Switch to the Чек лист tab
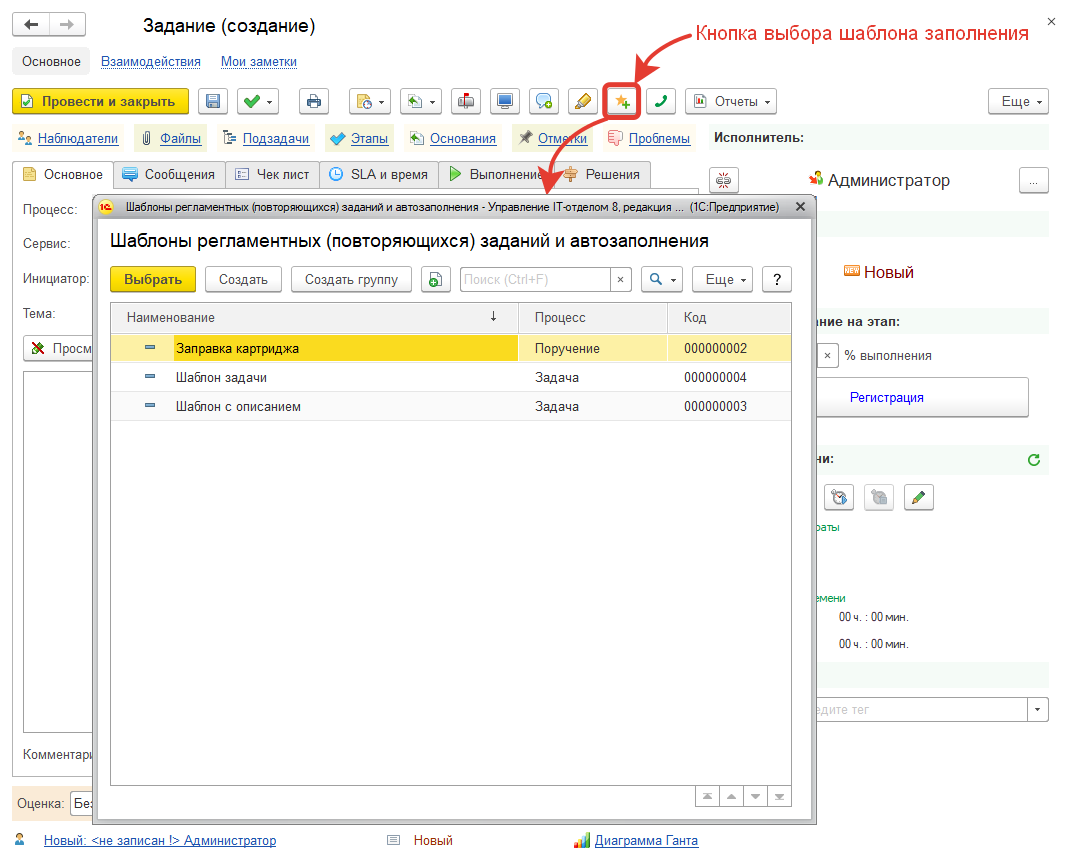The image size is (1067, 861). click(x=272, y=174)
